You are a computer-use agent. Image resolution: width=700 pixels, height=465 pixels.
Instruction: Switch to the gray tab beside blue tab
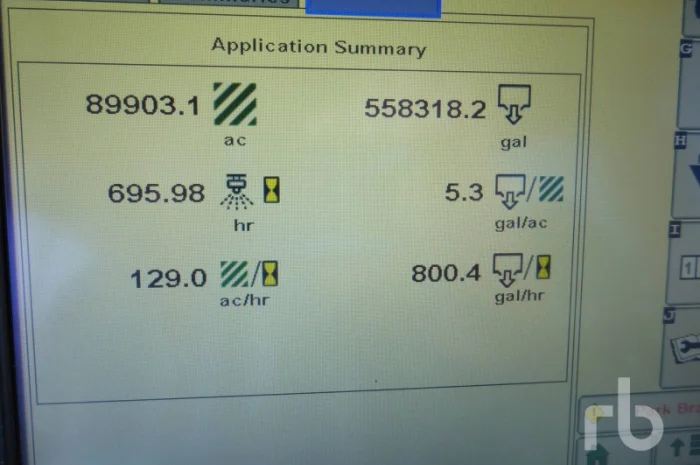[229, 4]
